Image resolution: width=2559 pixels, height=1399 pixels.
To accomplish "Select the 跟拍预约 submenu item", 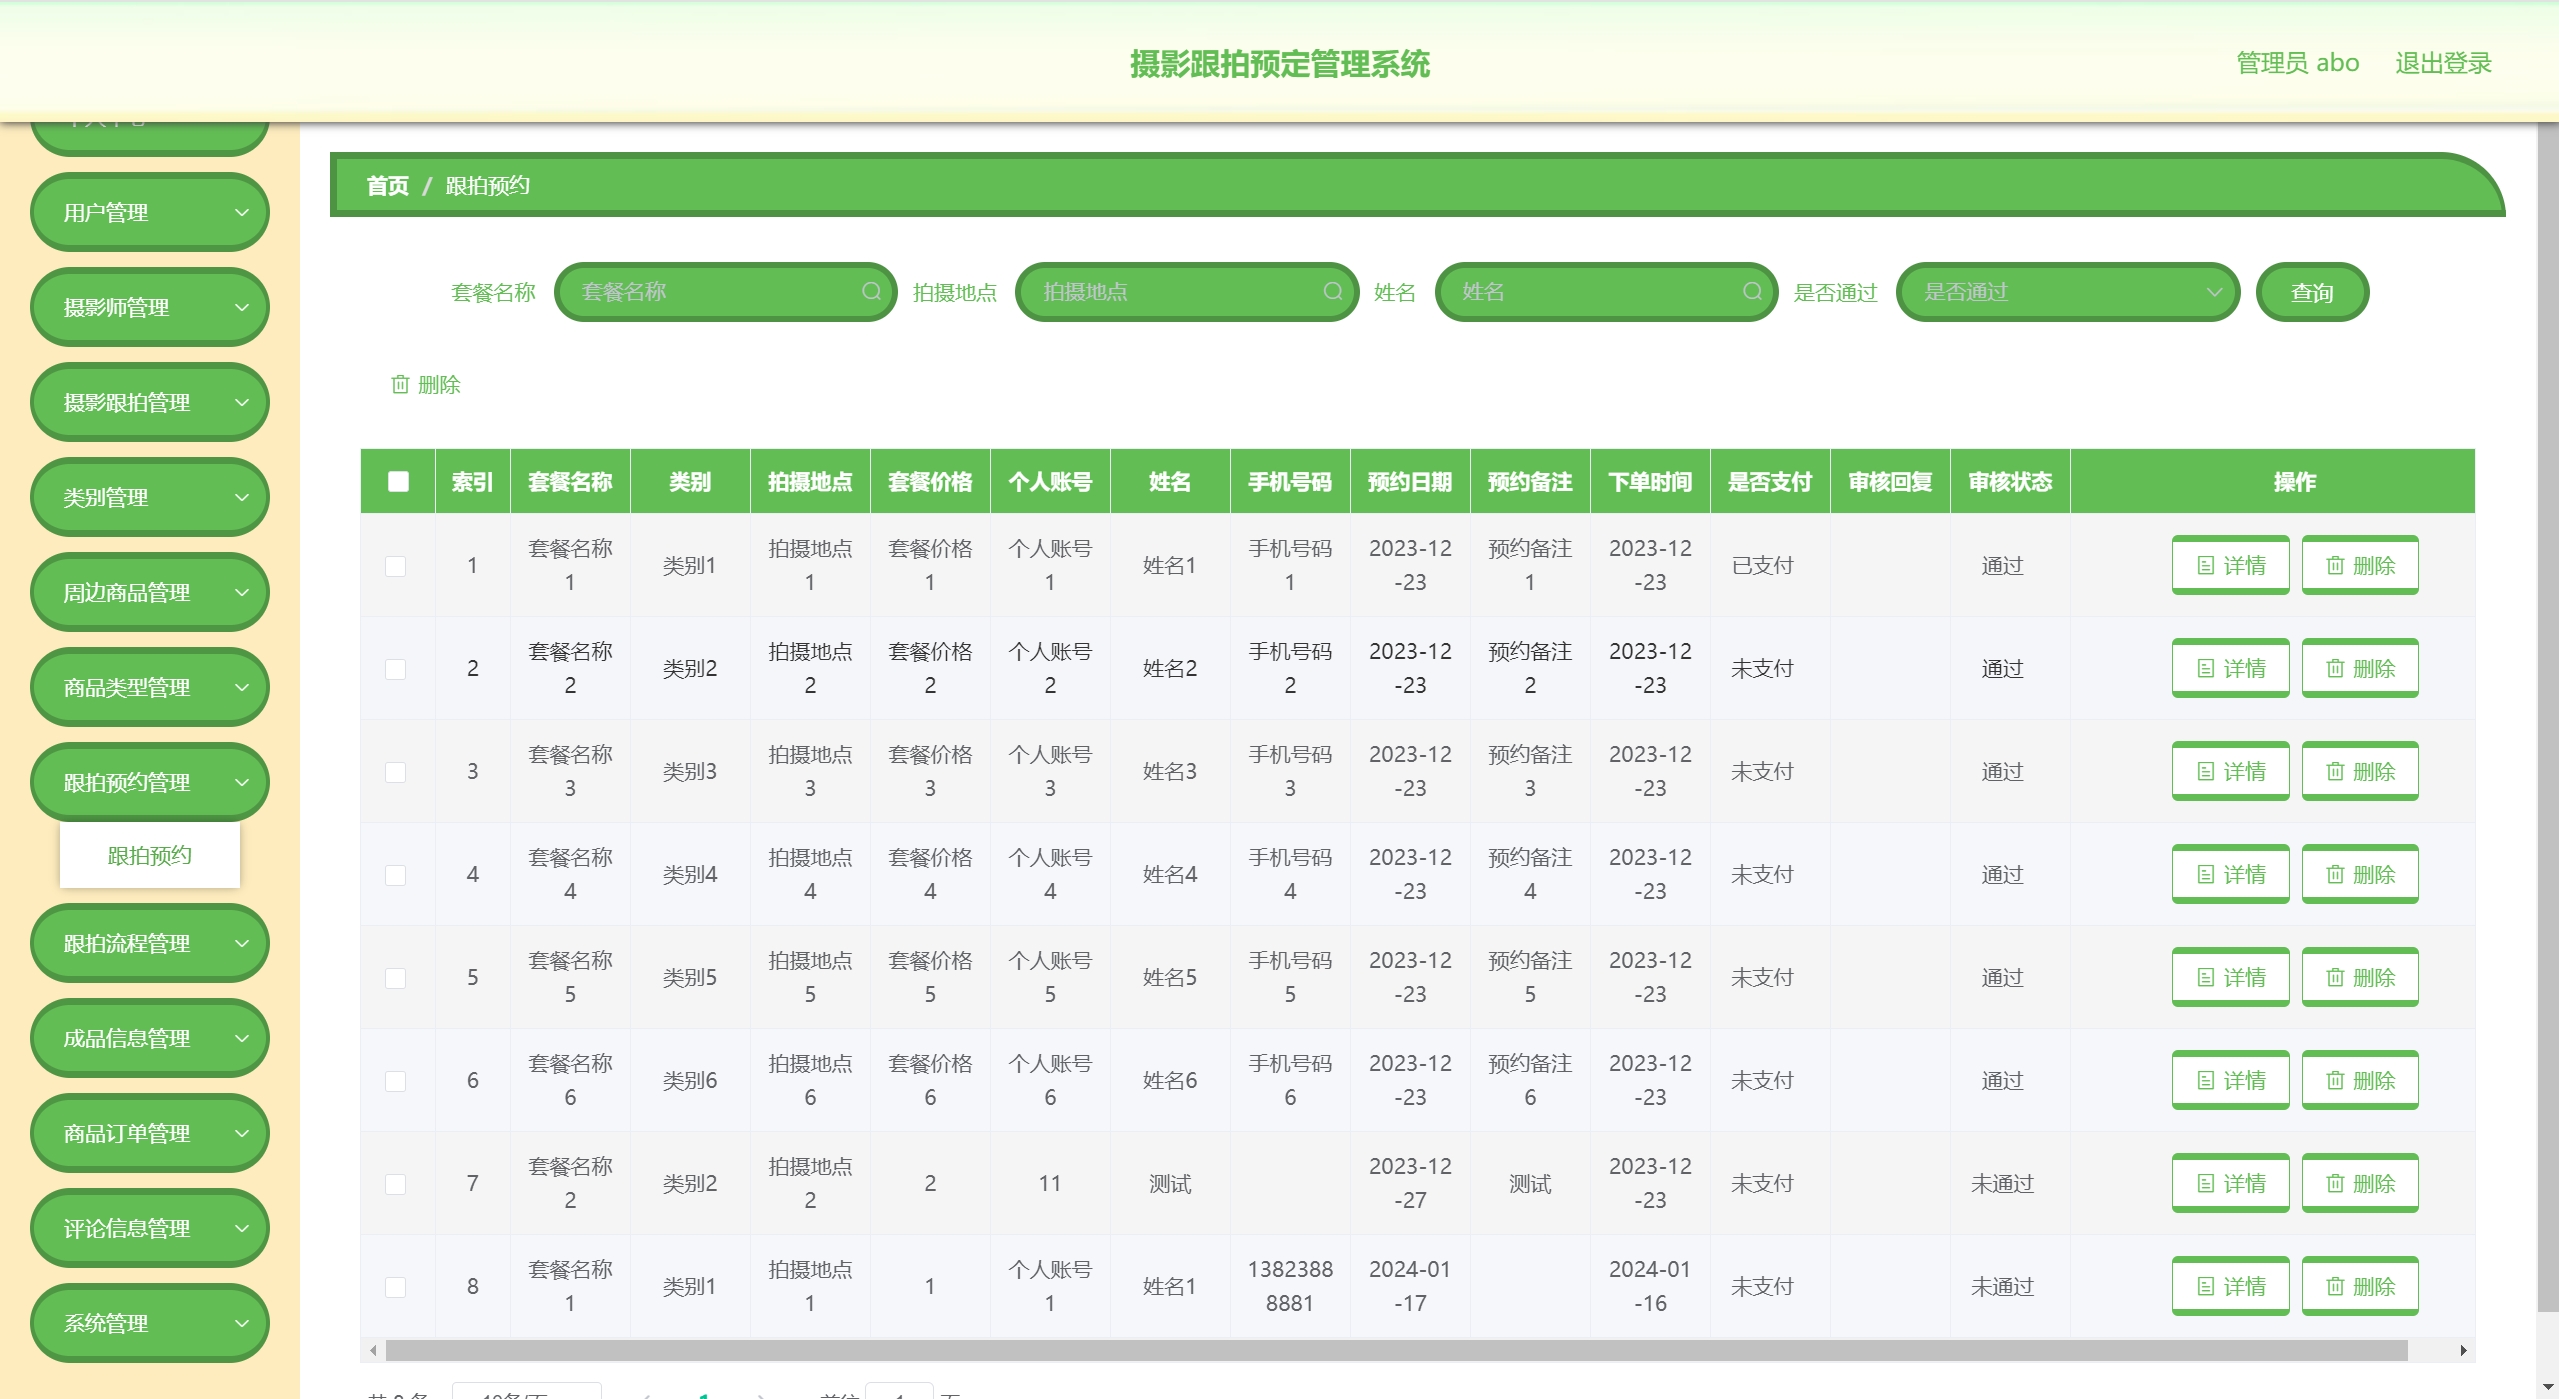I will (150, 855).
